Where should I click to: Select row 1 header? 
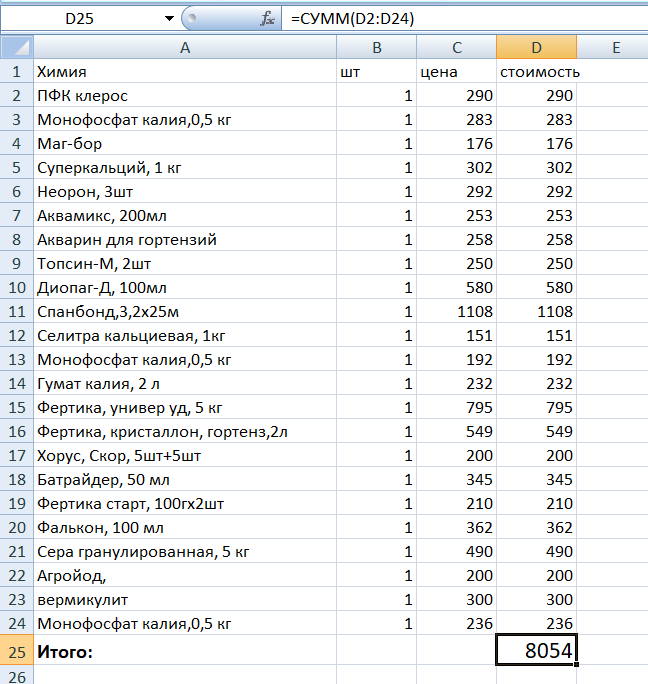pos(17,71)
